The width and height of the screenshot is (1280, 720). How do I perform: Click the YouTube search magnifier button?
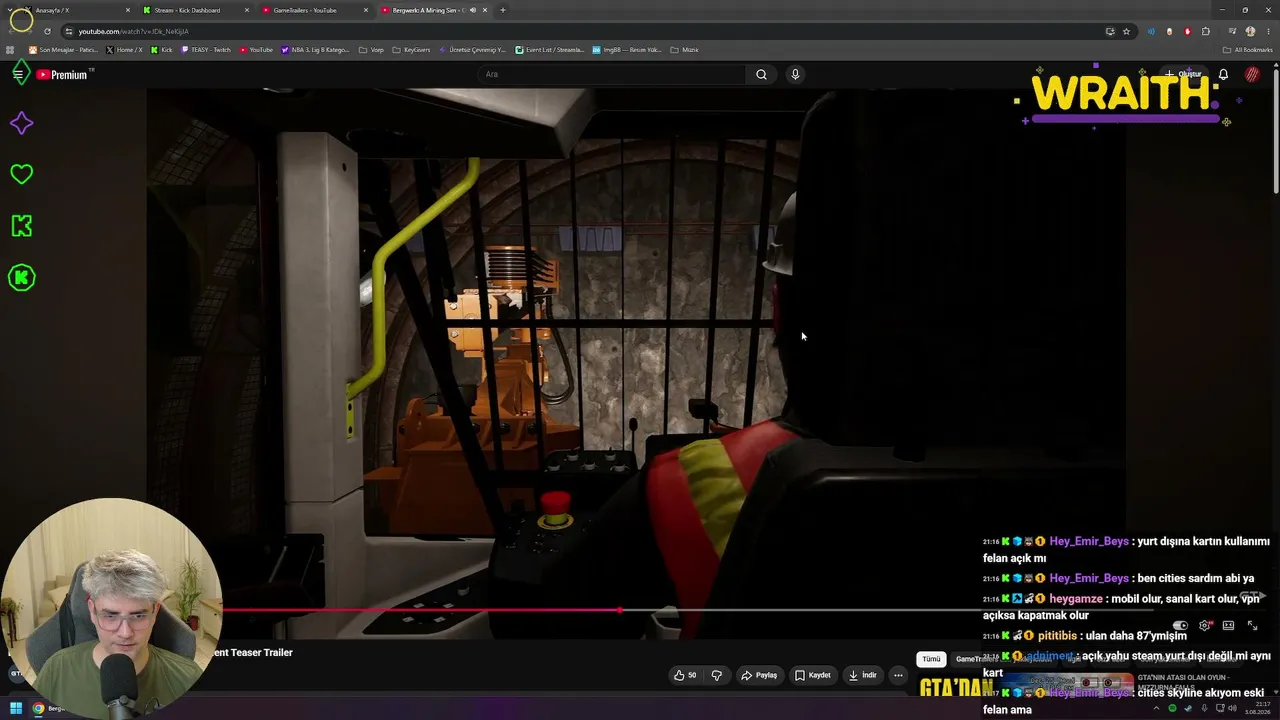pyautogui.click(x=761, y=74)
